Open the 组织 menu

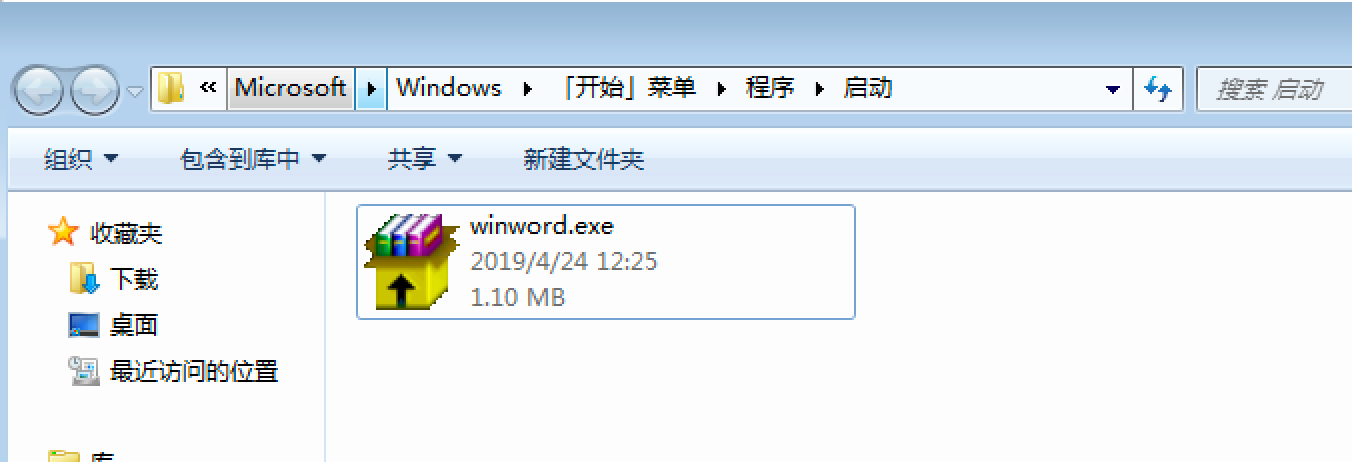tap(81, 159)
